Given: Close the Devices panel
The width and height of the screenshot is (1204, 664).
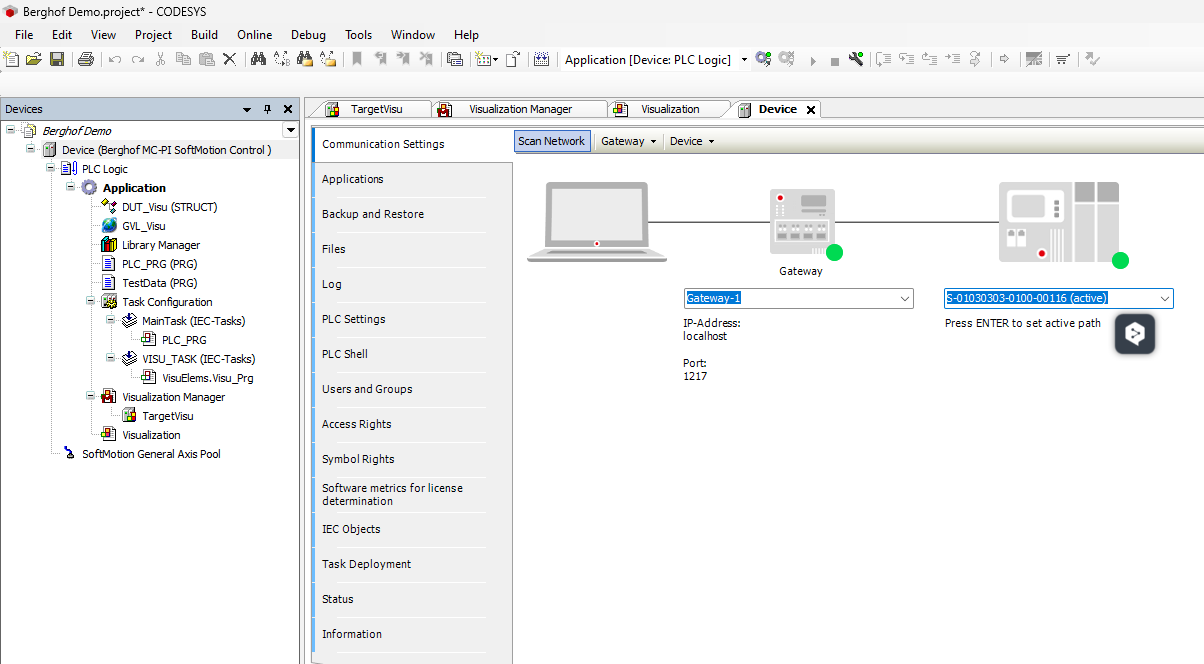Looking at the screenshot, I should (288, 109).
